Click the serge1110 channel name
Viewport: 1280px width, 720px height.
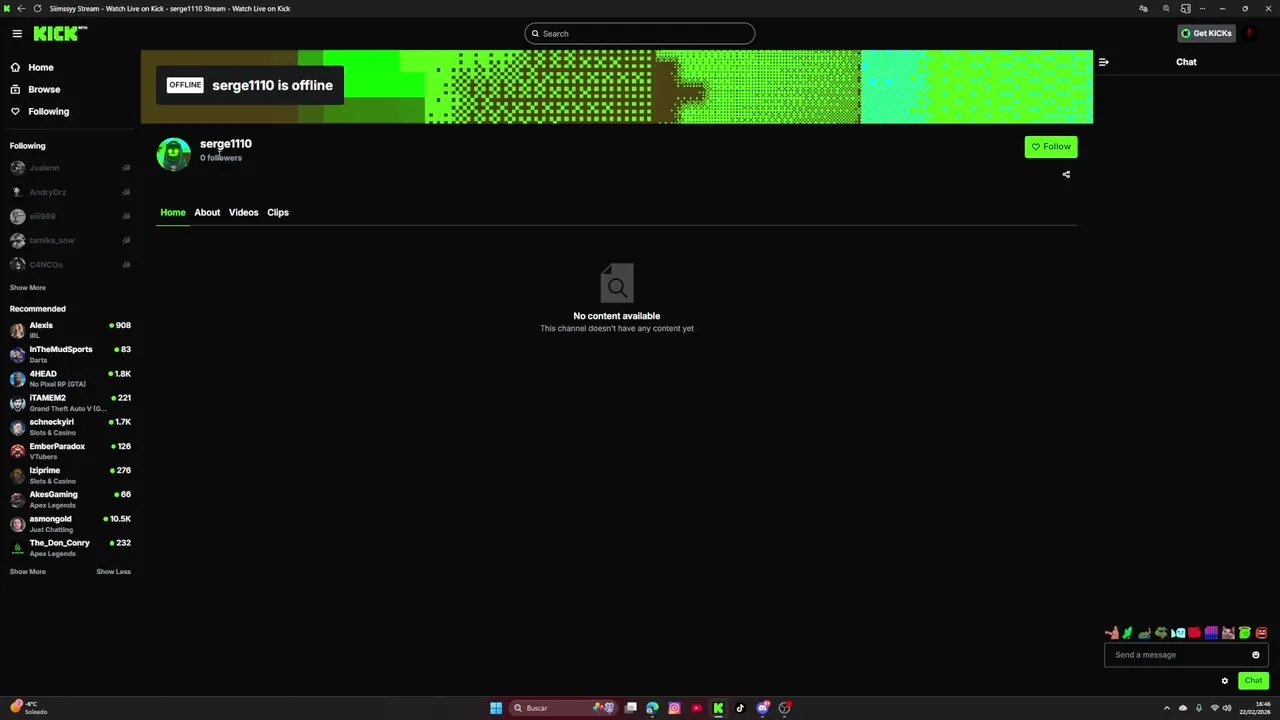tap(225, 144)
